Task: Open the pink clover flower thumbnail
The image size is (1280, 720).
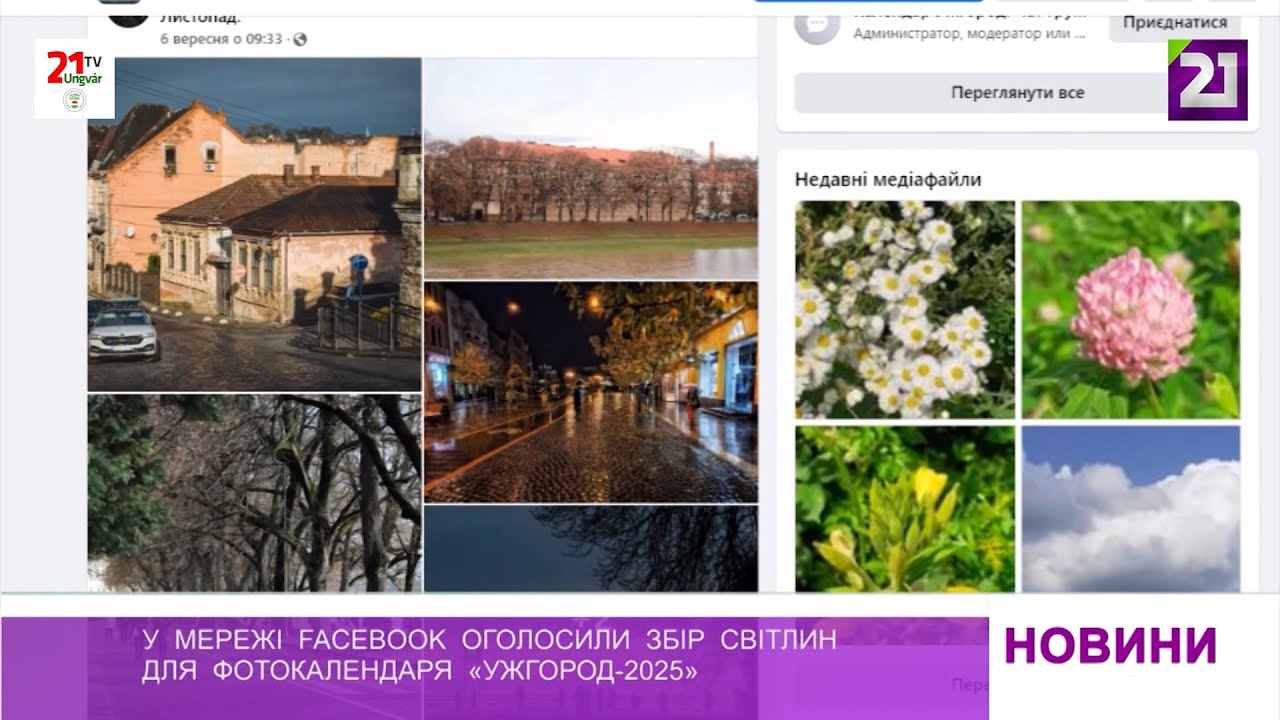Action: point(1130,309)
